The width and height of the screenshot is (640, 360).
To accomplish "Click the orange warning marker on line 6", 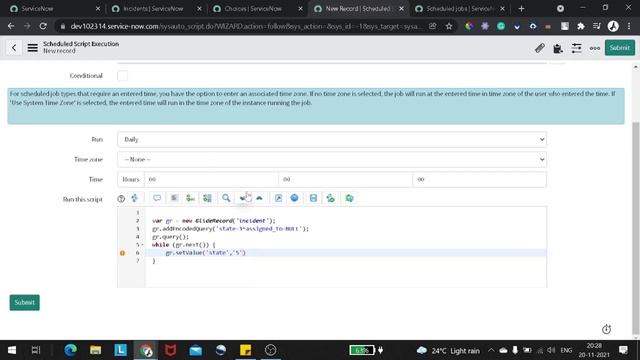I will coord(122,253).
